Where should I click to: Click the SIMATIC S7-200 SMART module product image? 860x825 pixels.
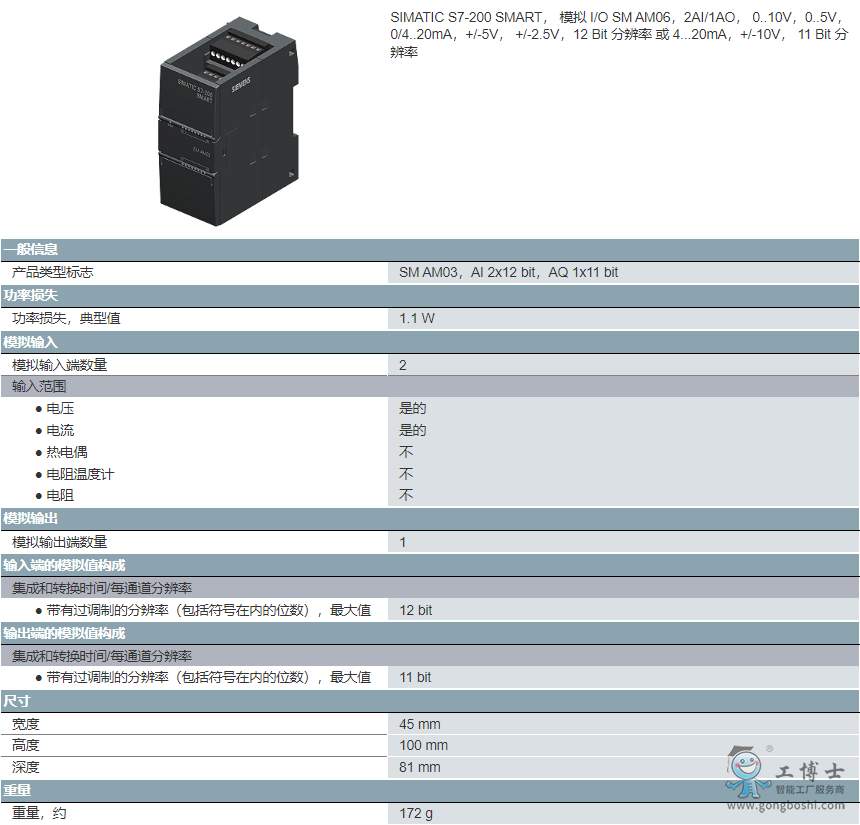tap(229, 122)
